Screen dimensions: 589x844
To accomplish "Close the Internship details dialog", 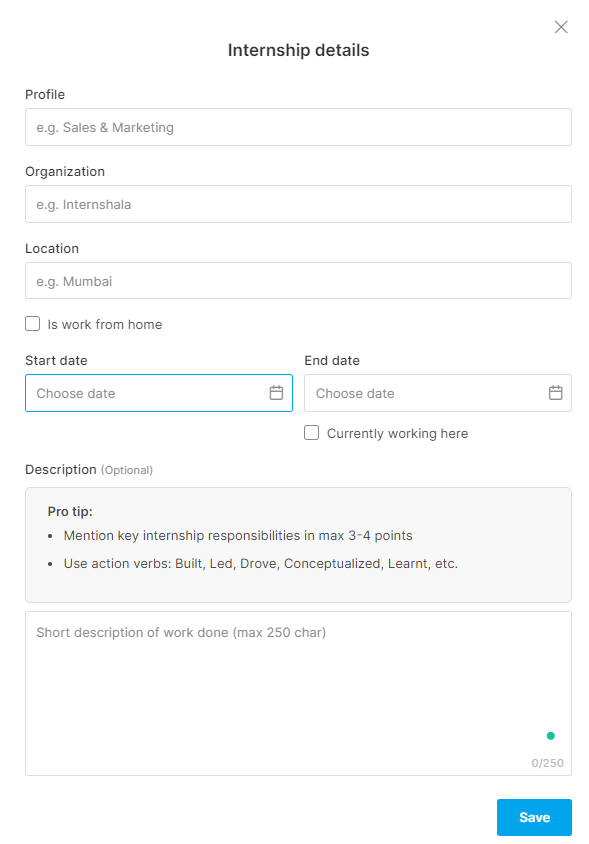I will [561, 27].
